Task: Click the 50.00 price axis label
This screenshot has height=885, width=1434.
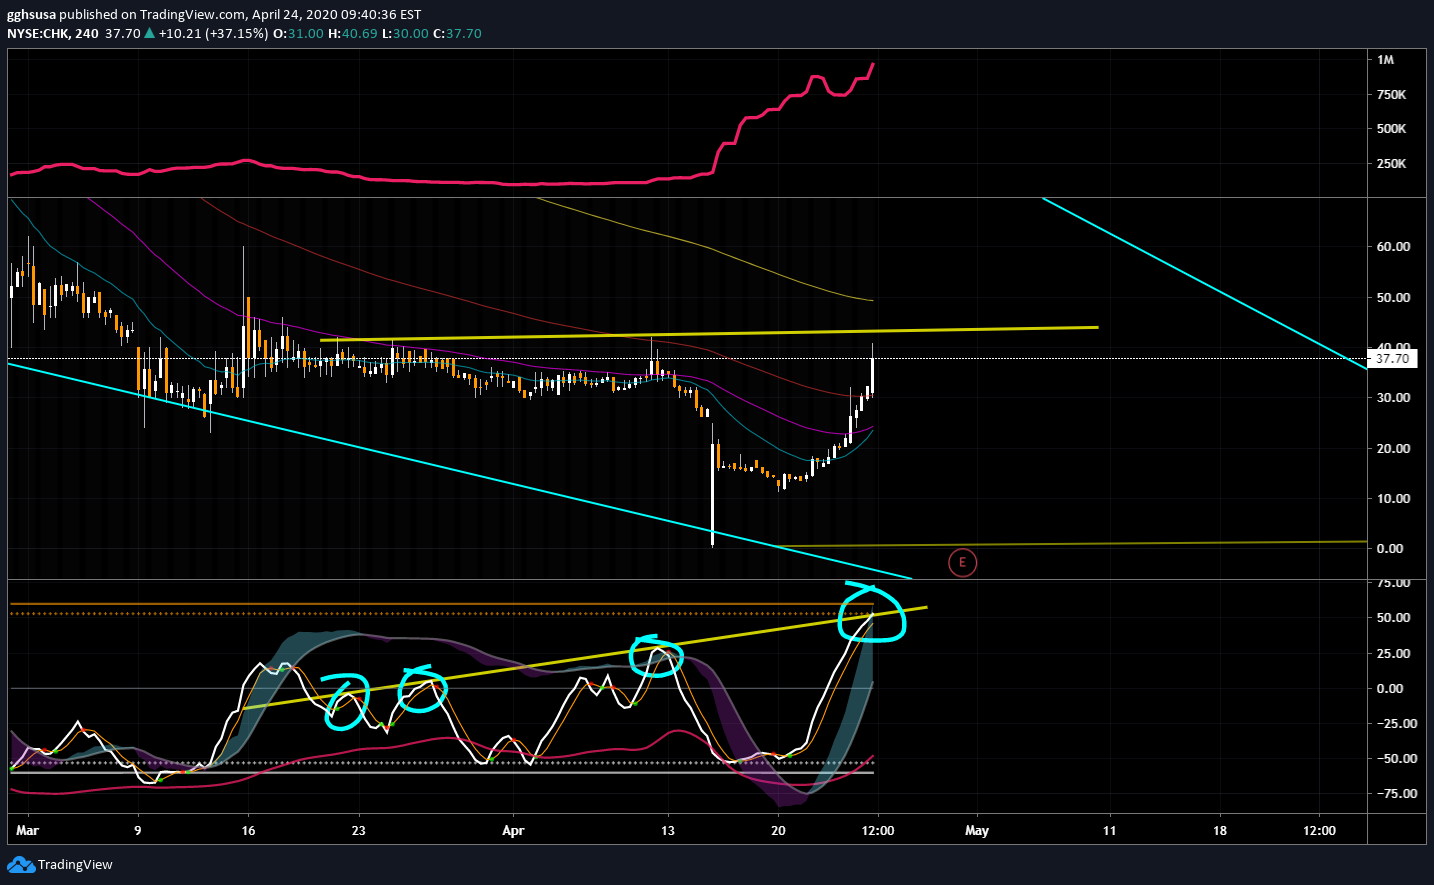Action: (1393, 297)
